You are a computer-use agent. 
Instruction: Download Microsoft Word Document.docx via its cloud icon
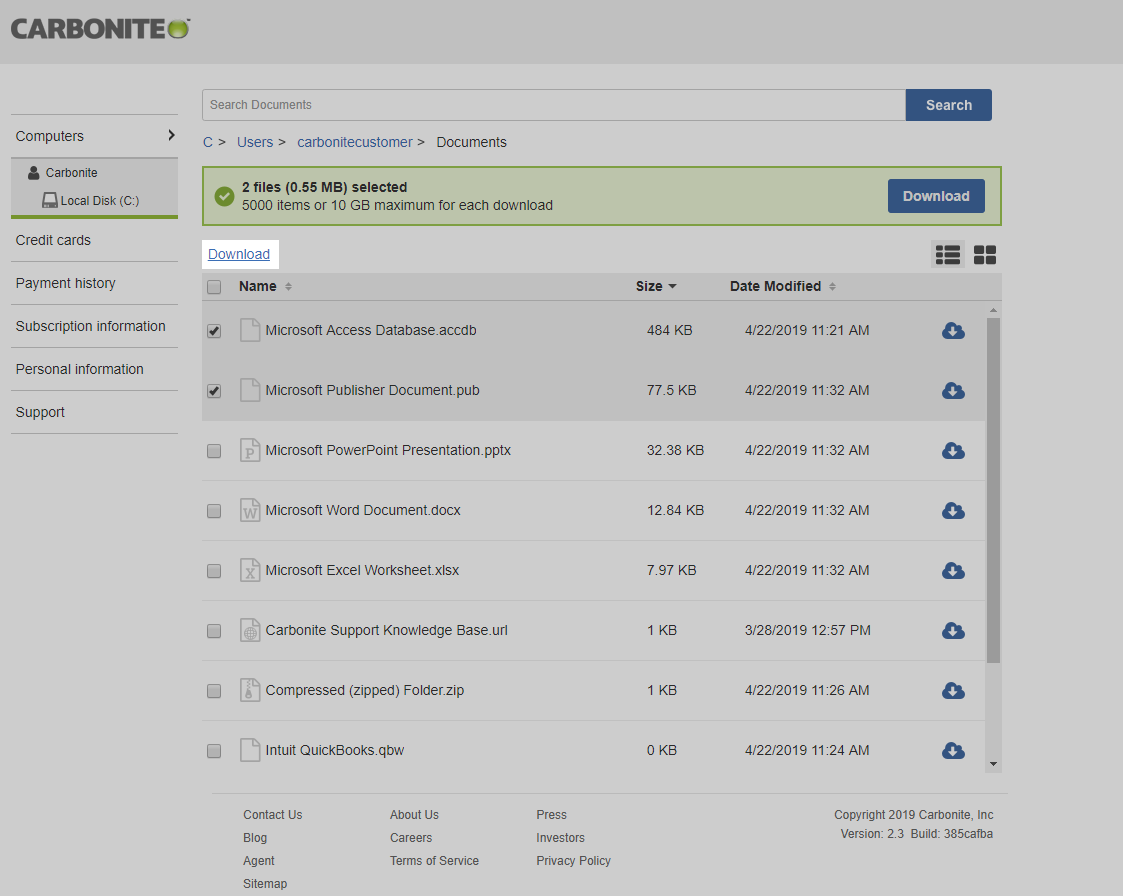pyautogui.click(x=953, y=510)
